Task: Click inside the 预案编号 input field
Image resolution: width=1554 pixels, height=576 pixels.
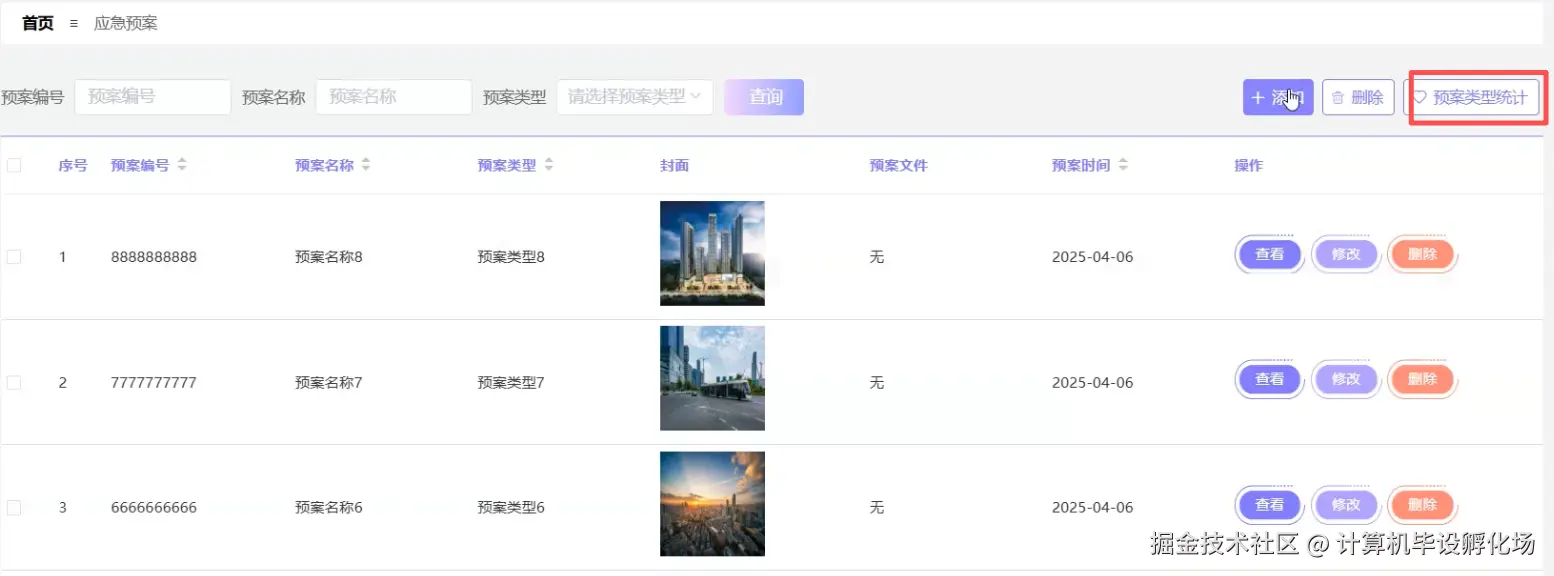Action: click(x=152, y=96)
